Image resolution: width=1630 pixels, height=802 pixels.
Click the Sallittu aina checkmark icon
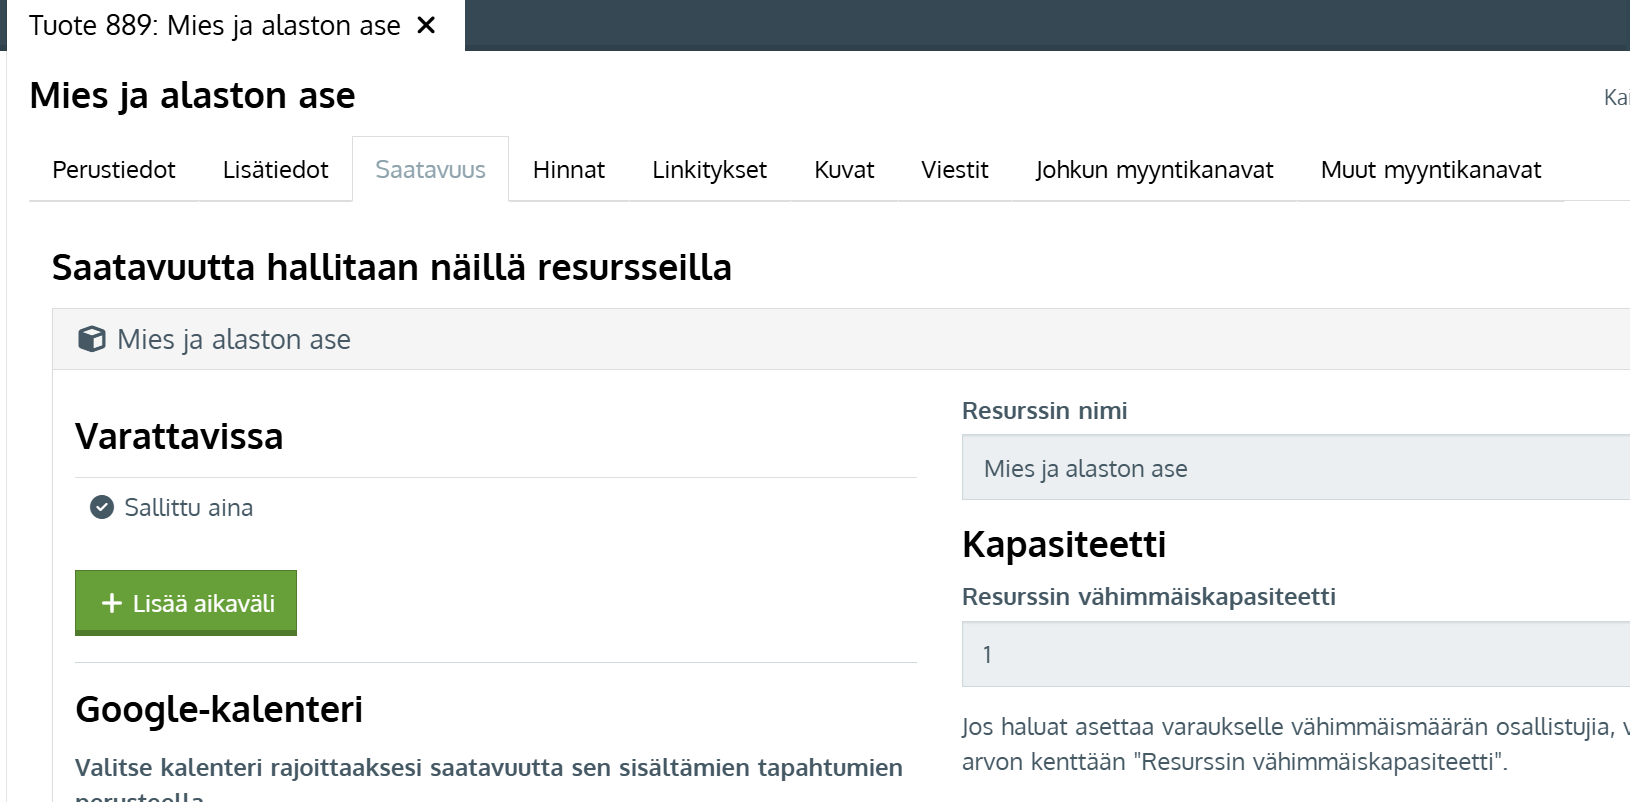click(x=102, y=508)
